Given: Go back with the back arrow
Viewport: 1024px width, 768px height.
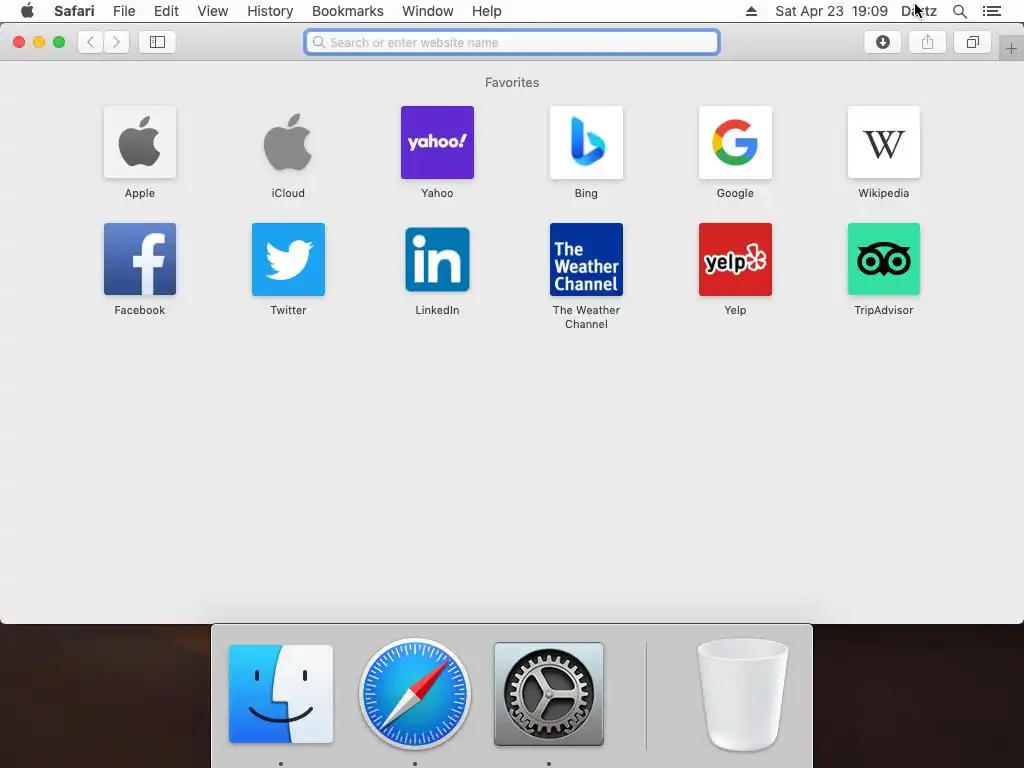Looking at the screenshot, I should (91, 42).
